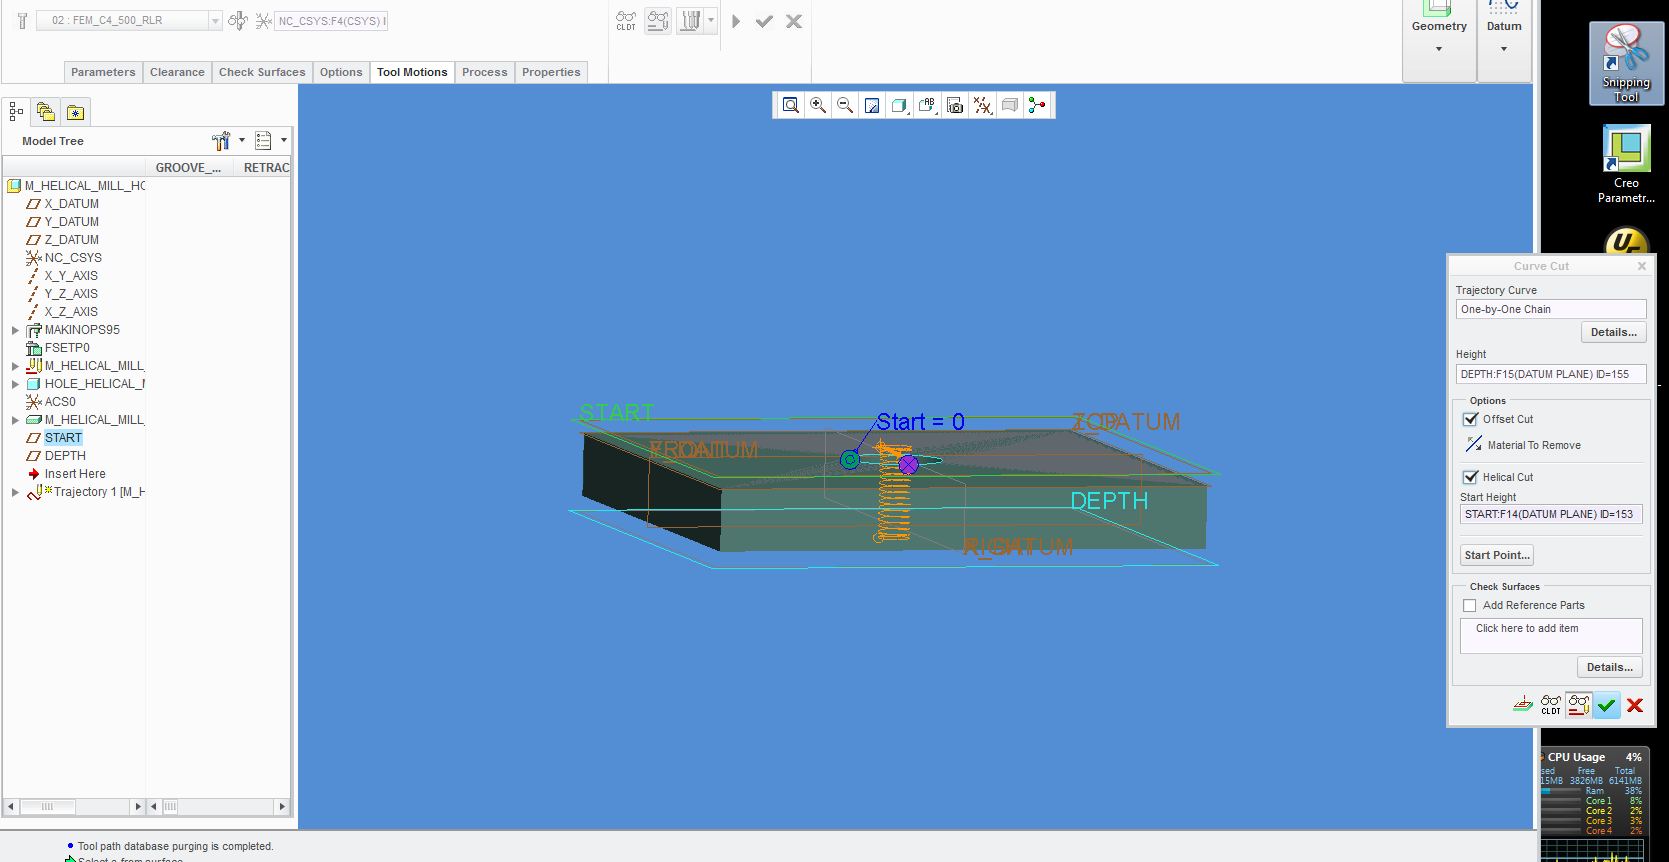
Task: Accept the sequence with ribbon checkmark
Action: tap(764, 20)
